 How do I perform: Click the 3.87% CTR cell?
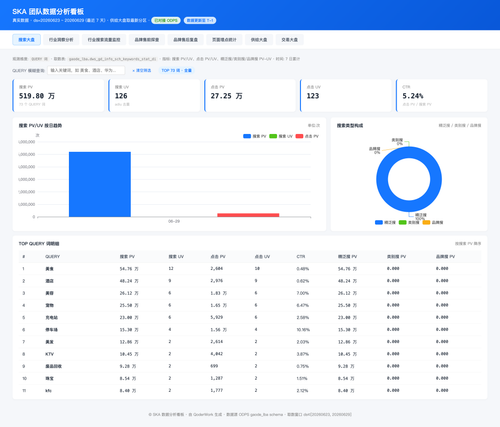tap(303, 354)
